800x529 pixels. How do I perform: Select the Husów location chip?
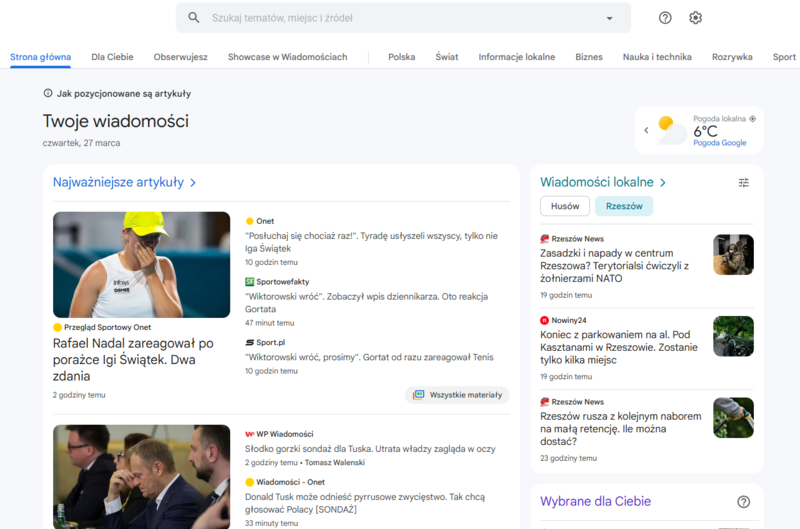coord(565,206)
